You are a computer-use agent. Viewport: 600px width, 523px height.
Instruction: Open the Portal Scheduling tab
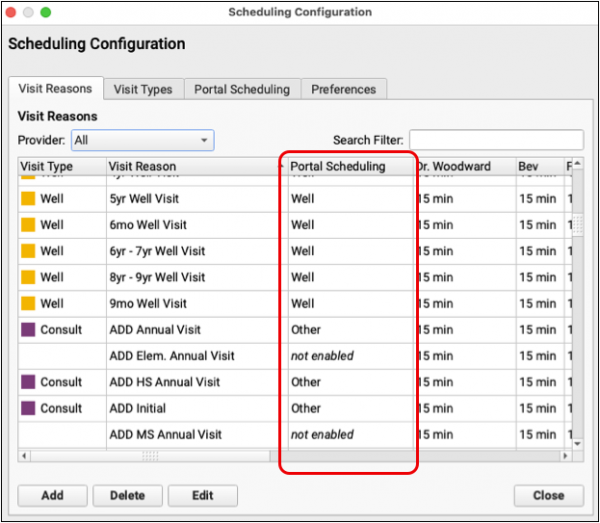(x=242, y=89)
